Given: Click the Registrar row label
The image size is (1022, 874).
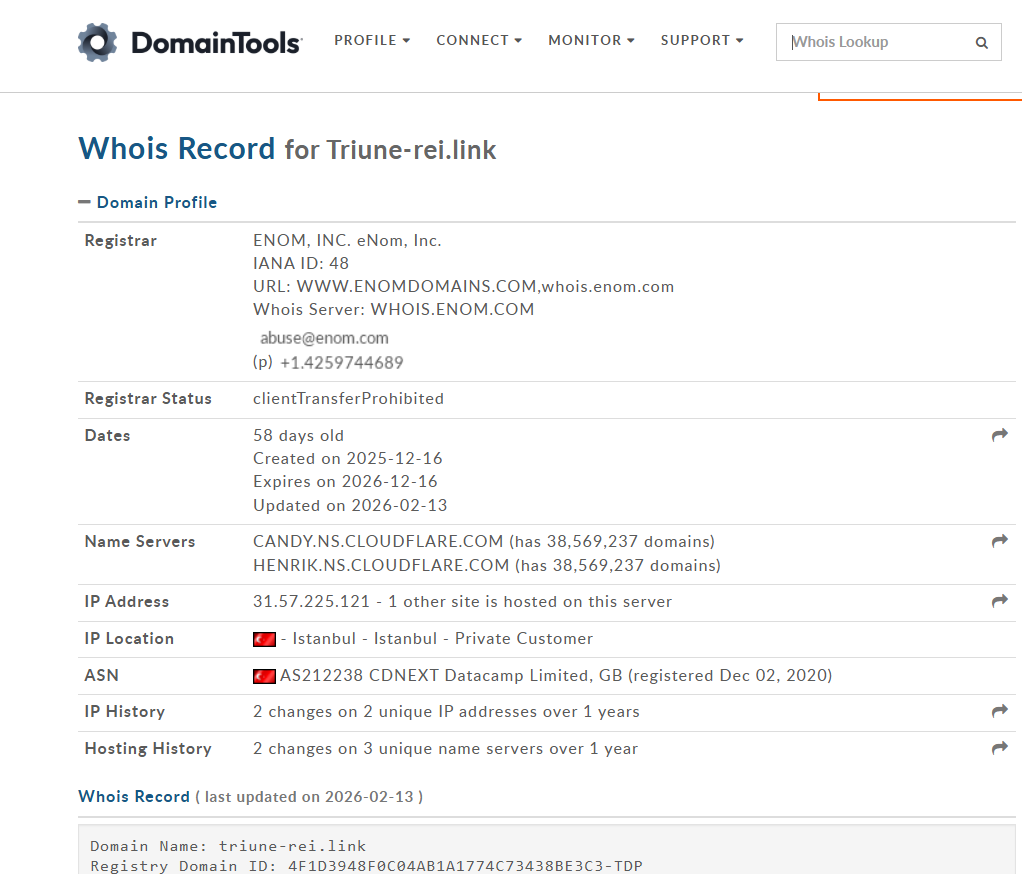Looking at the screenshot, I should coord(121,240).
